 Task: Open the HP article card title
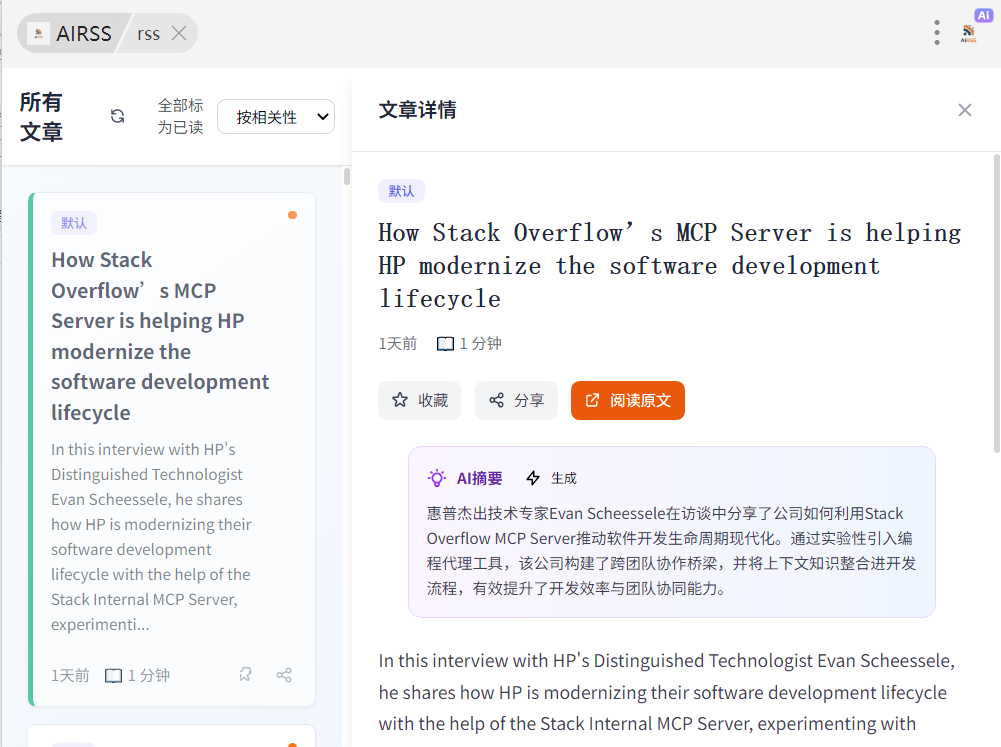pos(161,336)
